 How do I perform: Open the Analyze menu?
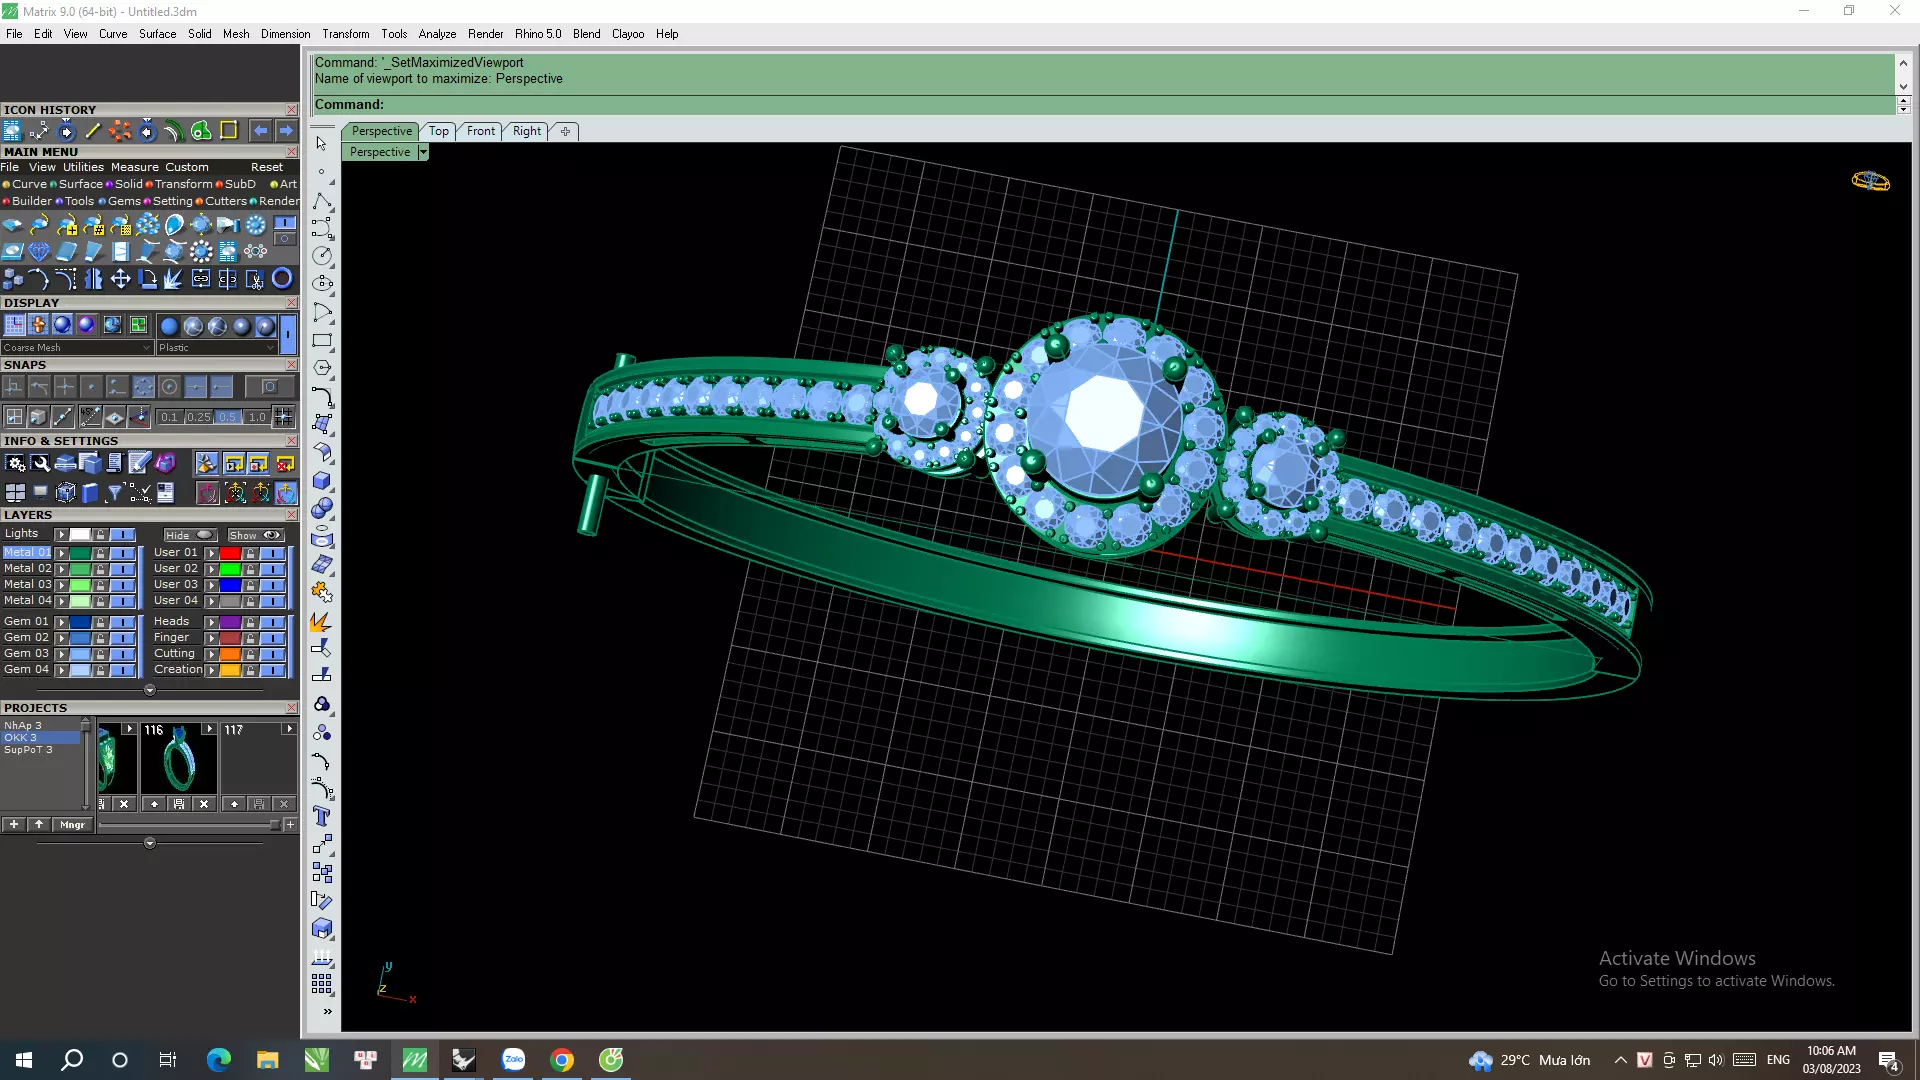[x=437, y=34]
